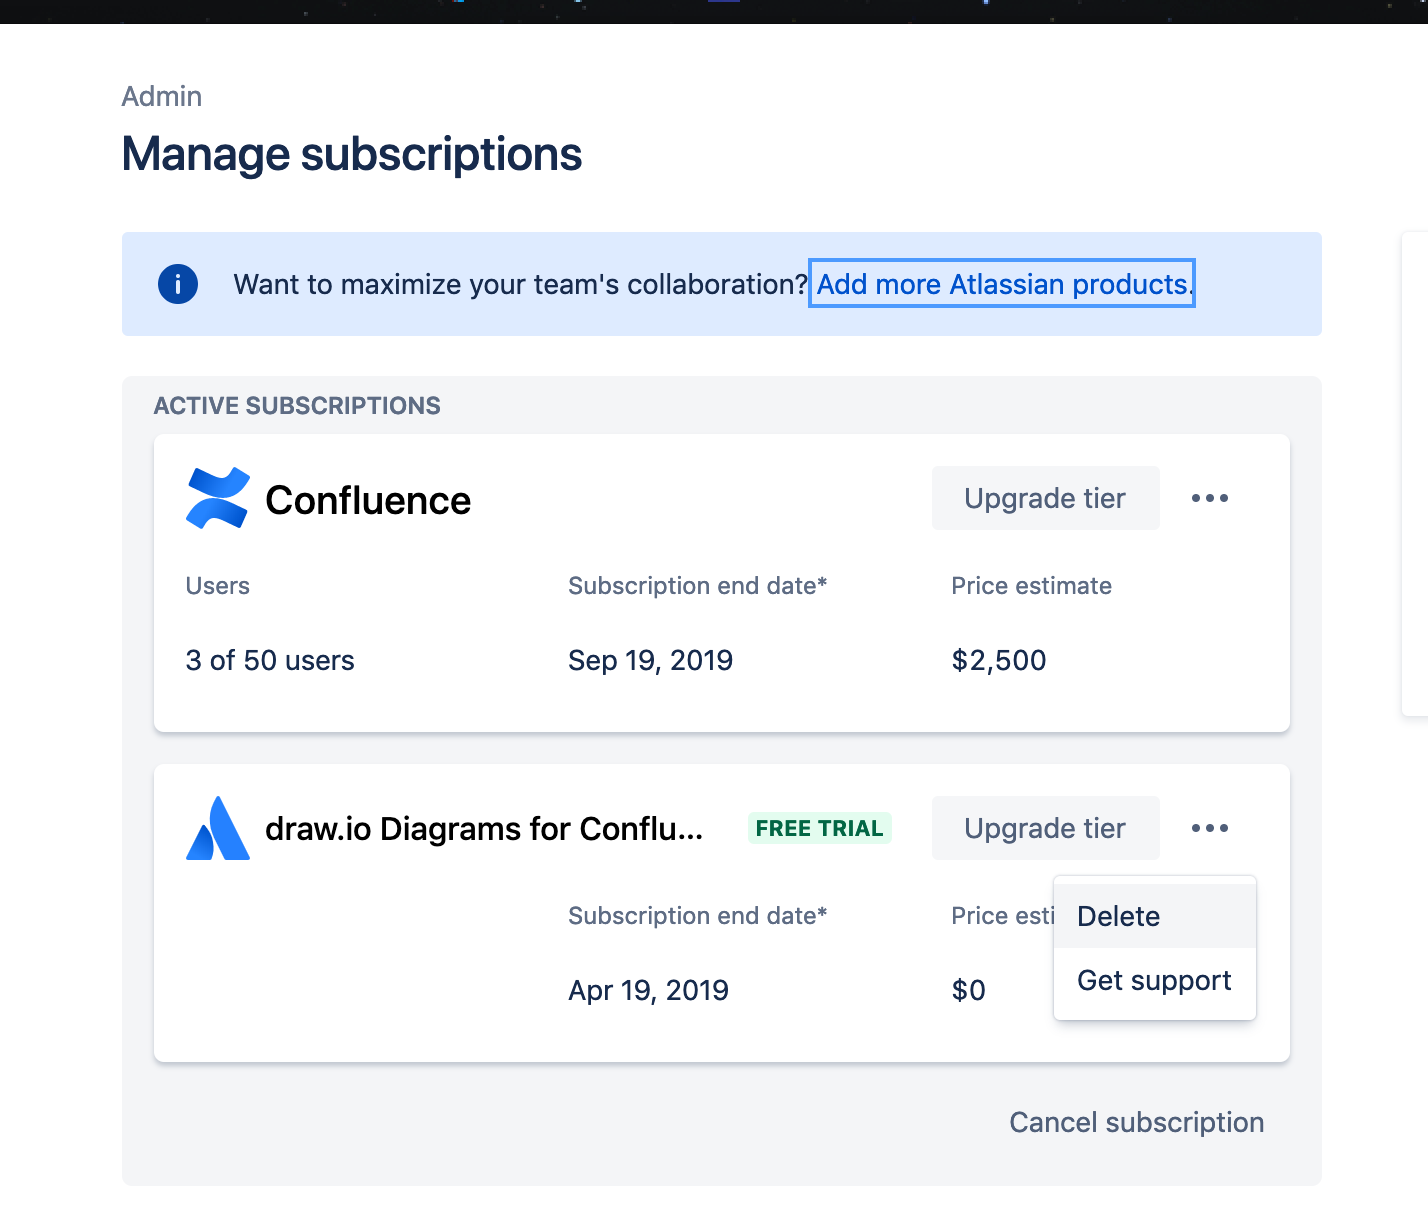This screenshot has height=1230, width=1428.
Task: Click the Confluence double-arrow logo mark
Action: pyautogui.click(x=217, y=497)
